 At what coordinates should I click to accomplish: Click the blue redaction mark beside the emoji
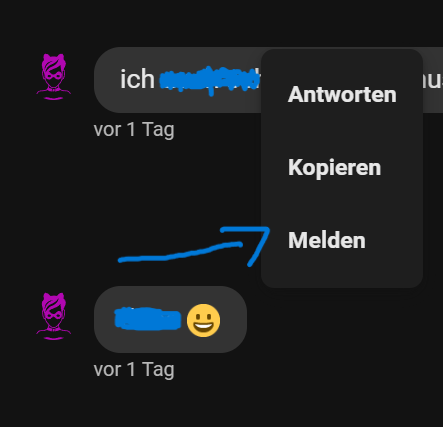[148, 319]
